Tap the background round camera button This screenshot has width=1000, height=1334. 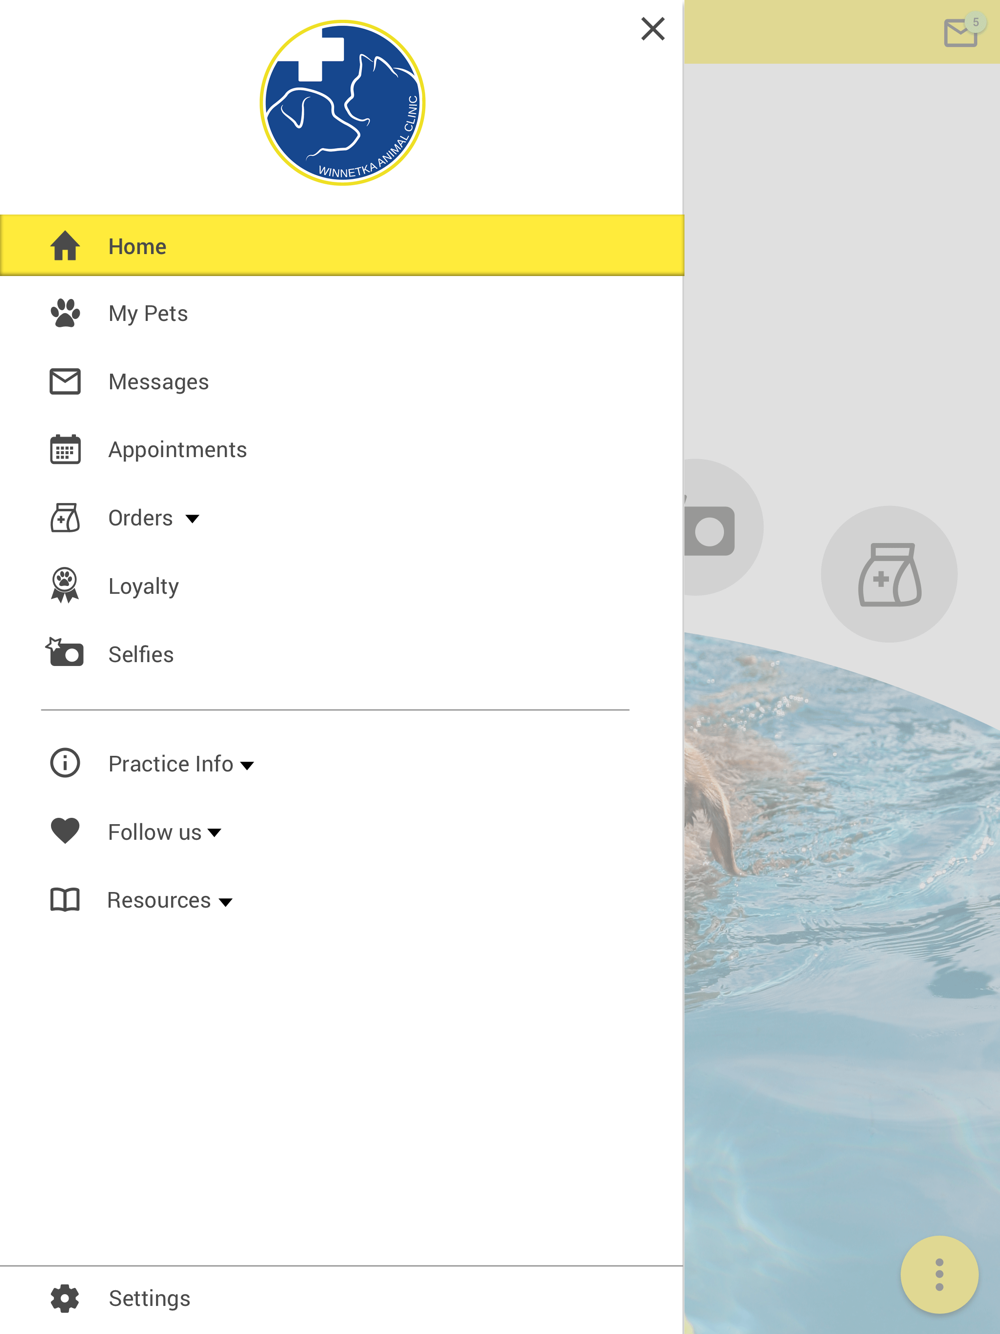(723, 527)
